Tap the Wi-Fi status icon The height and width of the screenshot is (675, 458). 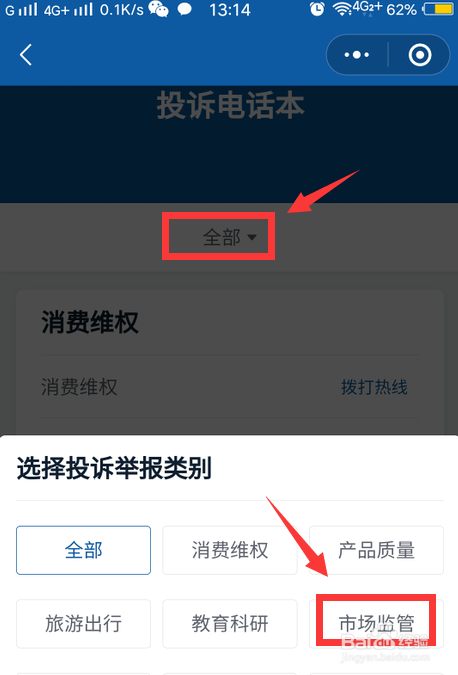(343, 9)
